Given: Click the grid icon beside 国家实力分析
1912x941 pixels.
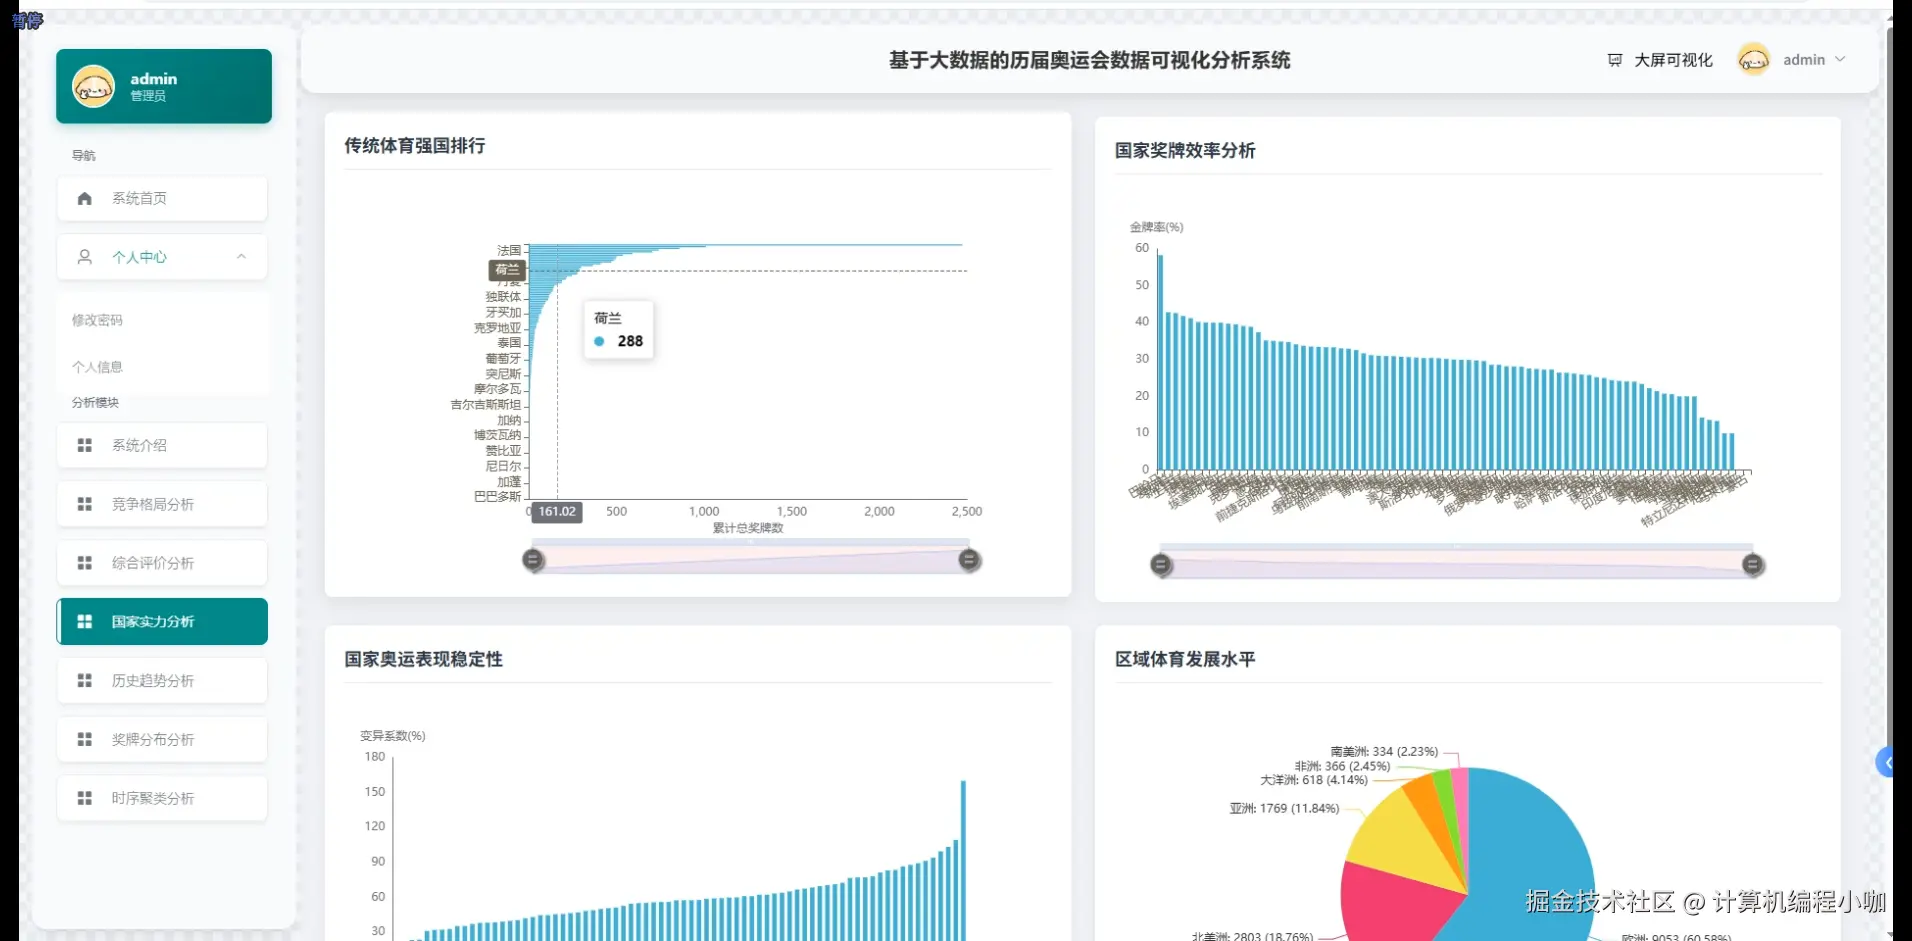Looking at the screenshot, I should click(x=85, y=622).
